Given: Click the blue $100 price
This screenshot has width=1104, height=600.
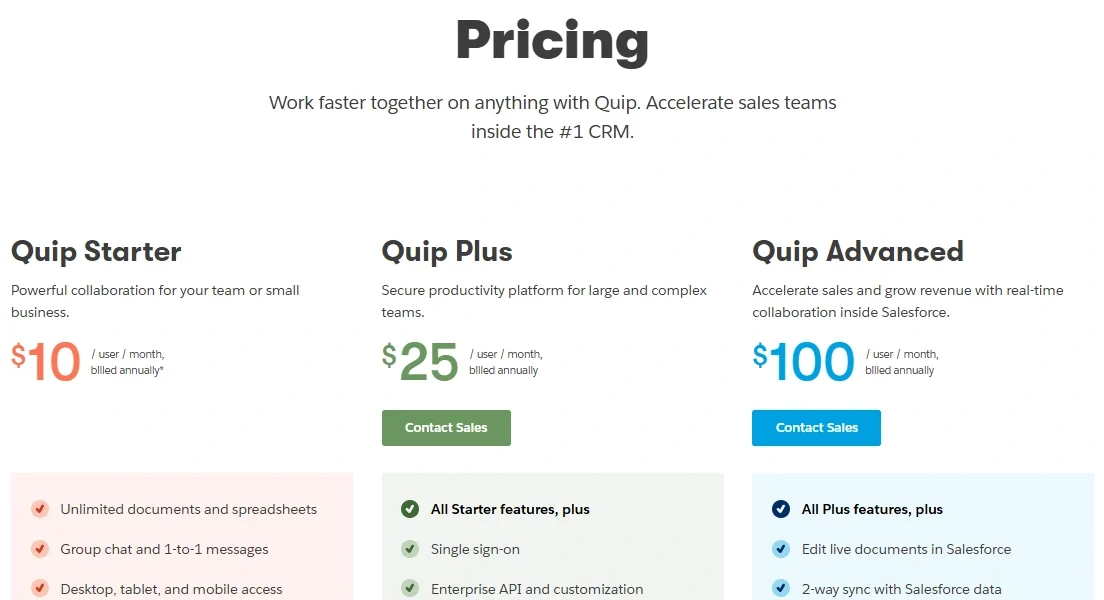Looking at the screenshot, I should point(804,361).
